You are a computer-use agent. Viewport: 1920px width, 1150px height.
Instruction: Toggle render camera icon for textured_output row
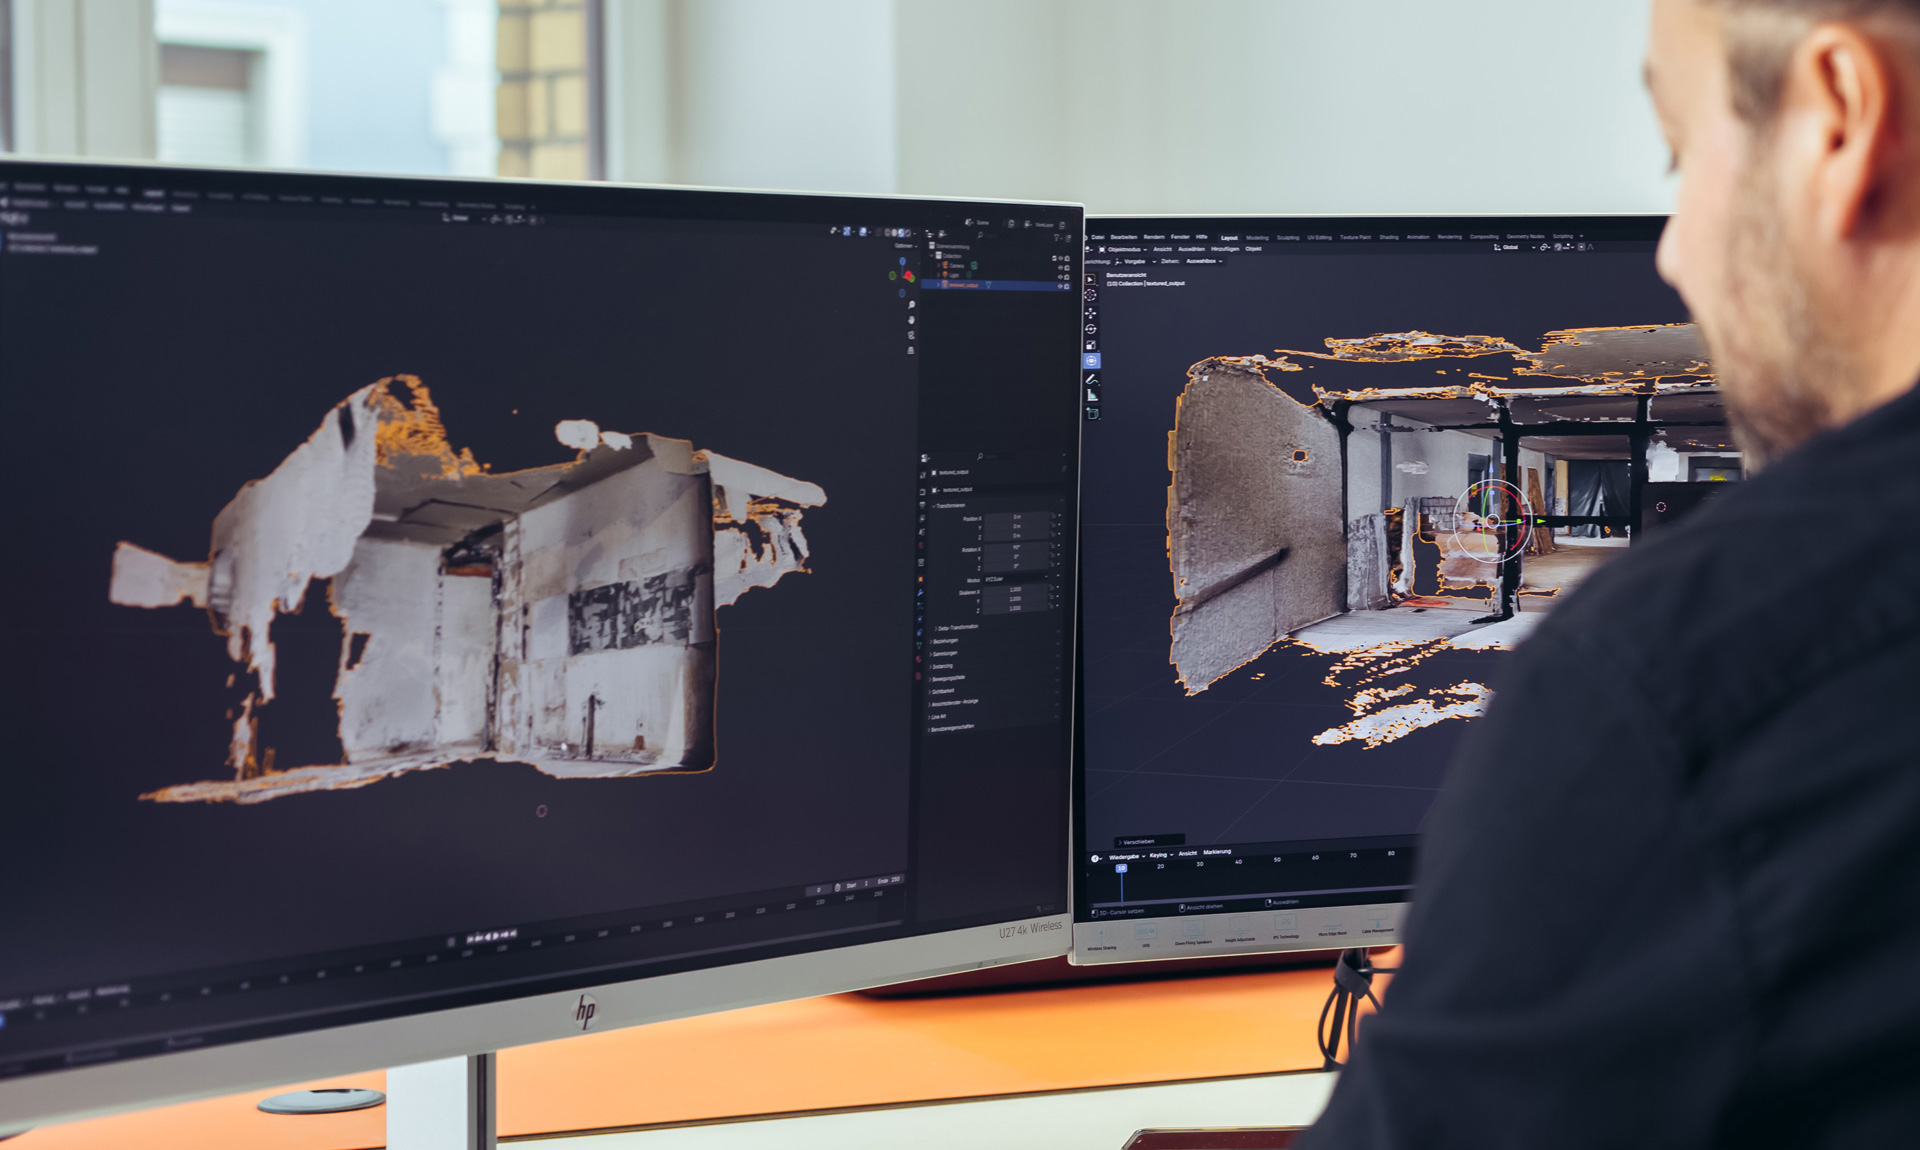pyautogui.click(x=1067, y=286)
